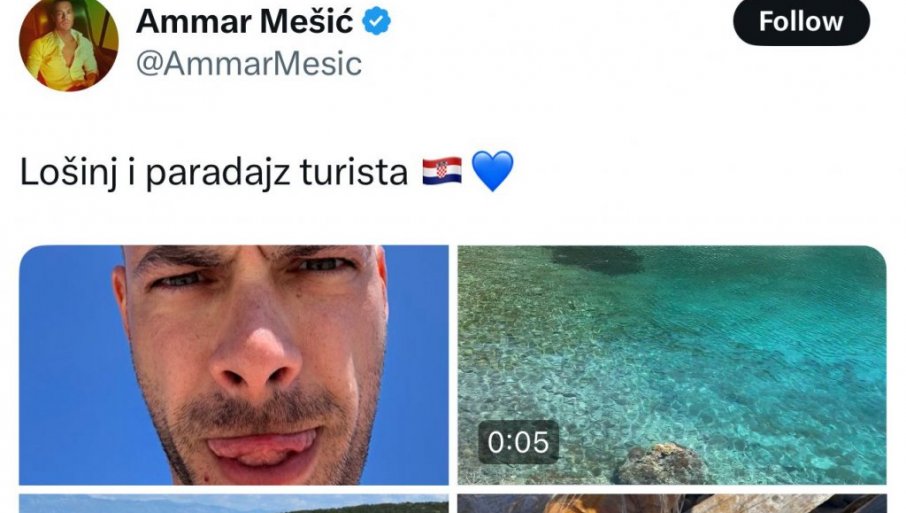Click the Croatian flag emoji
906x513 pixels.
442,172
